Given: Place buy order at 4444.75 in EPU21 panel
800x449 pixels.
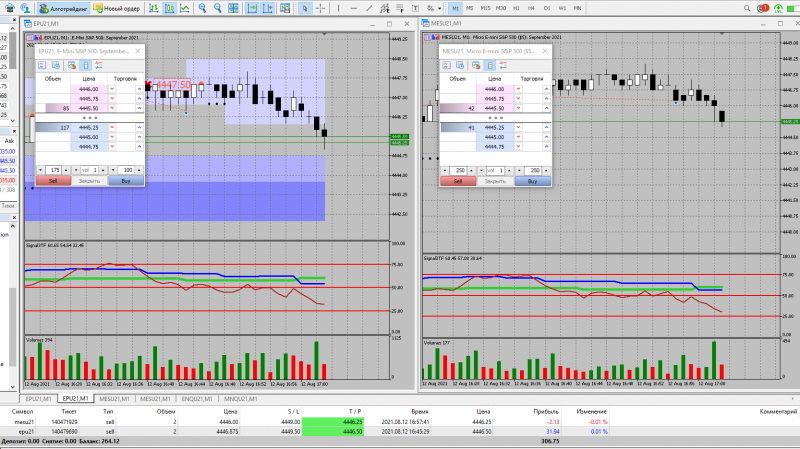Looking at the screenshot, I should (139, 146).
